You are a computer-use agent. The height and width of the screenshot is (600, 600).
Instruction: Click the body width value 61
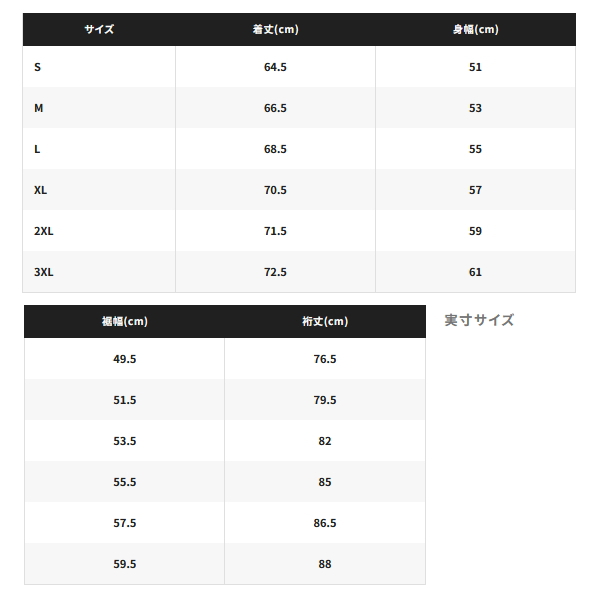[475, 272]
